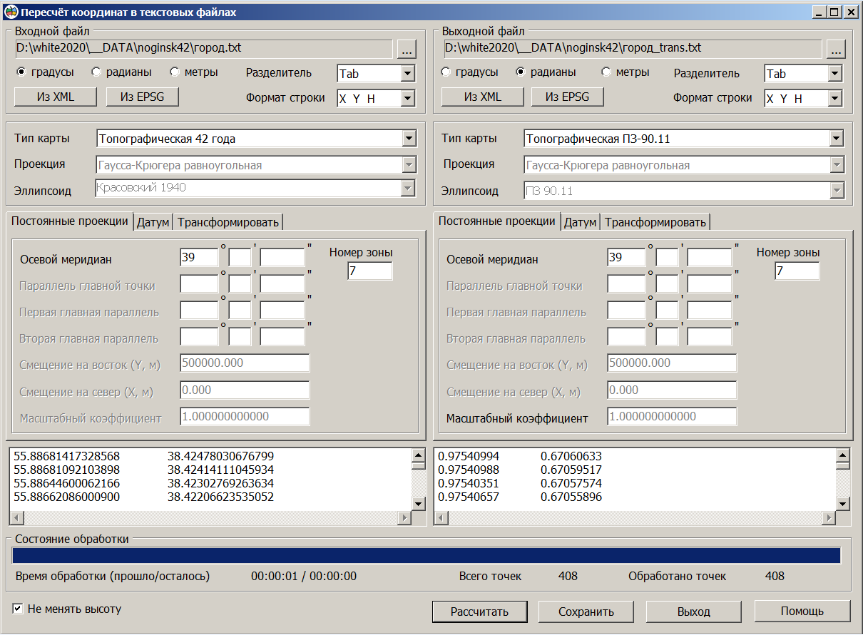The width and height of the screenshot is (863, 635).
Task: Click the Сохранить button
Action: (x=586, y=611)
